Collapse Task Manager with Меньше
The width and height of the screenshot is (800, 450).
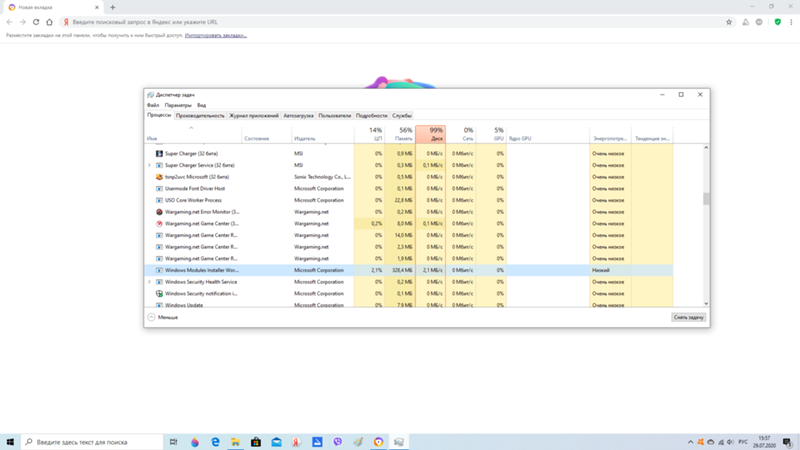[x=163, y=317]
